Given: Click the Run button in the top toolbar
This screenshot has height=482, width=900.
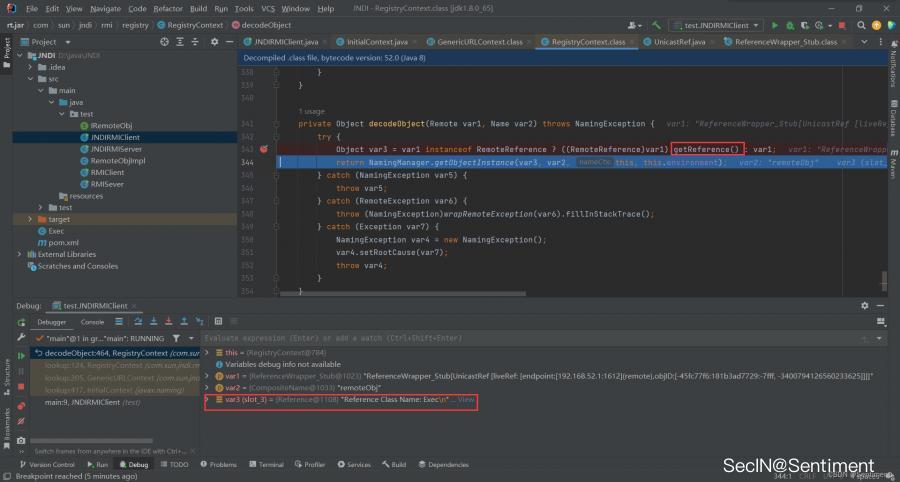Looking at the screenshot, I should (774, 25).
